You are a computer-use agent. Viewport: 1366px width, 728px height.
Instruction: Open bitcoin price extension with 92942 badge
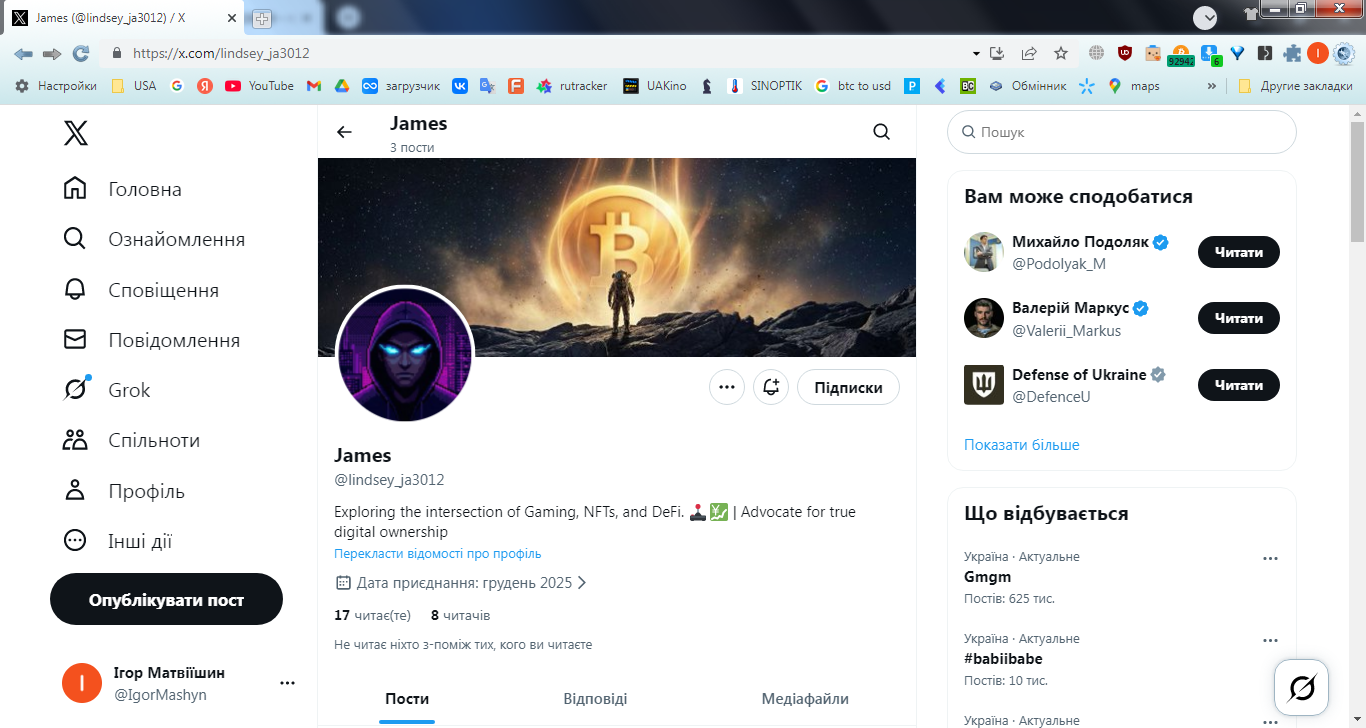pos(1181,54)
